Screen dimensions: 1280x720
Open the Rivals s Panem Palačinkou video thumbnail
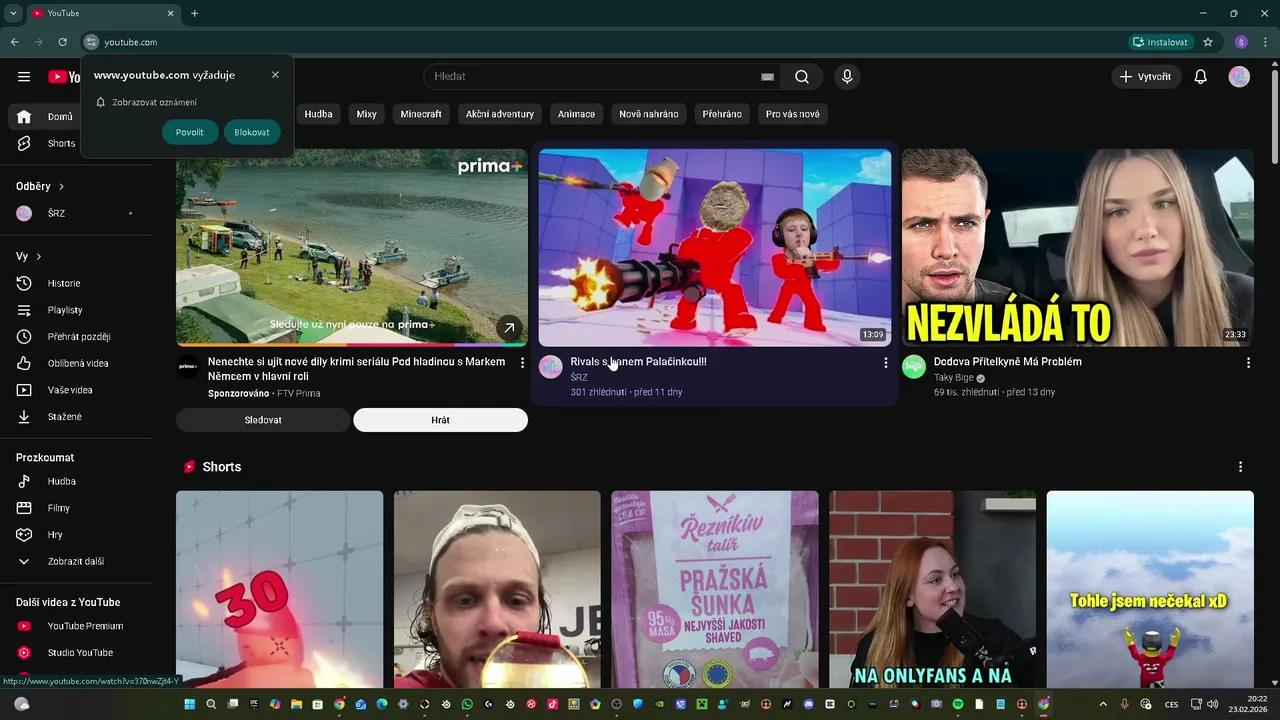(715, 248)
